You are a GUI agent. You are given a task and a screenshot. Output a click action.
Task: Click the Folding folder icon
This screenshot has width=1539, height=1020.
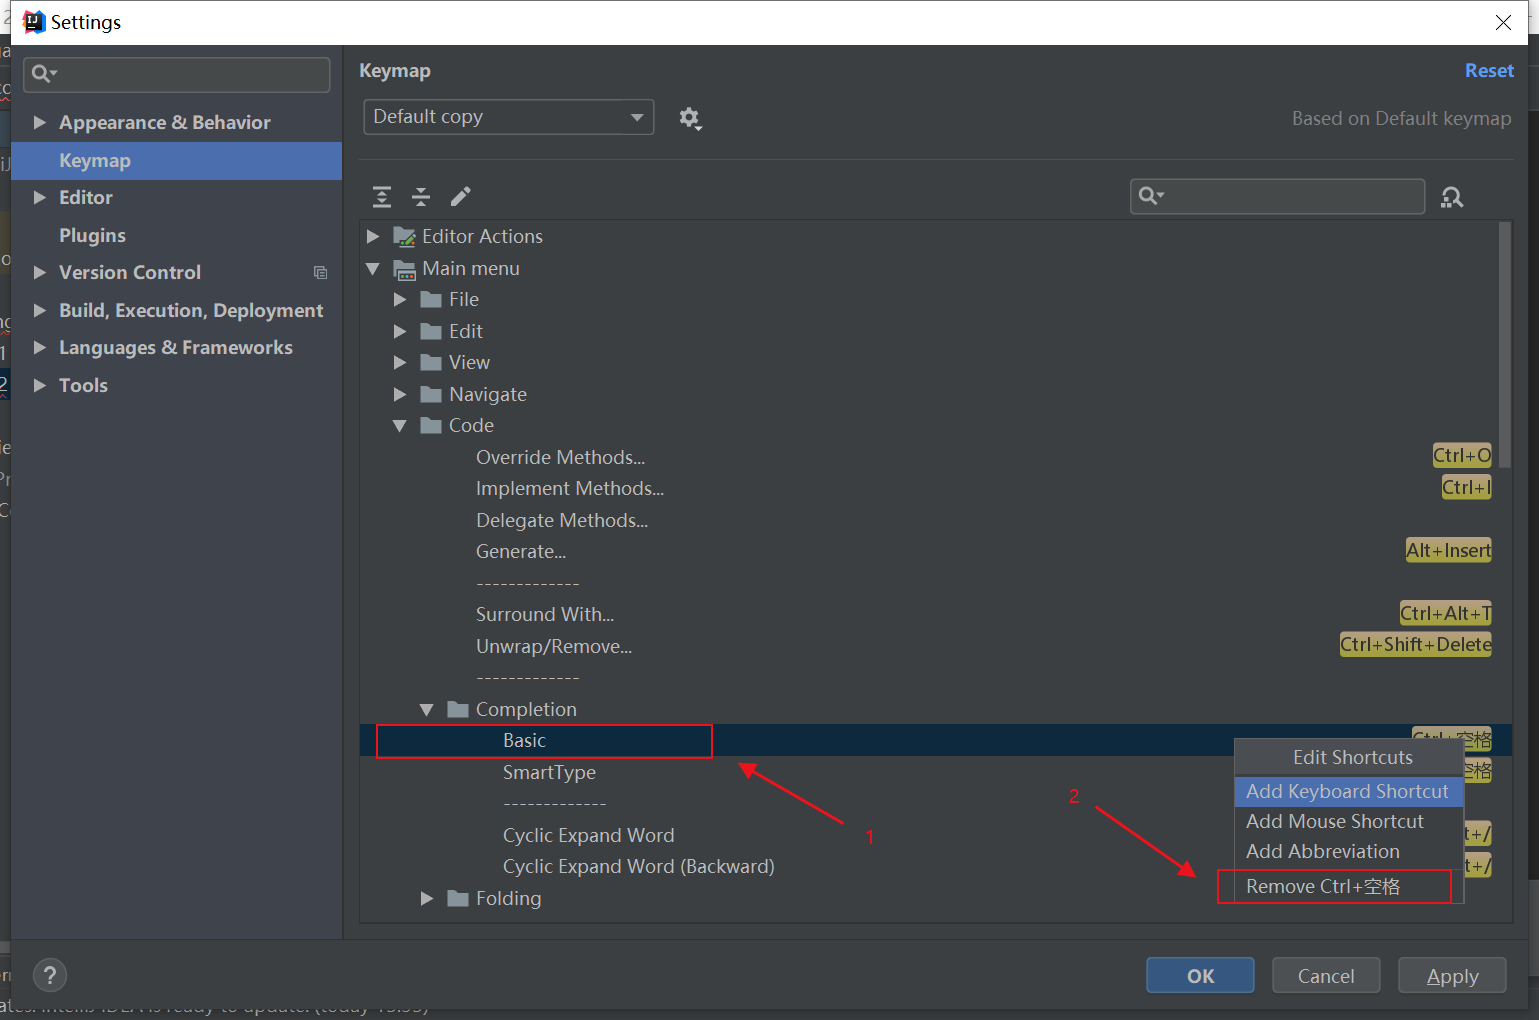pos(458,898)
